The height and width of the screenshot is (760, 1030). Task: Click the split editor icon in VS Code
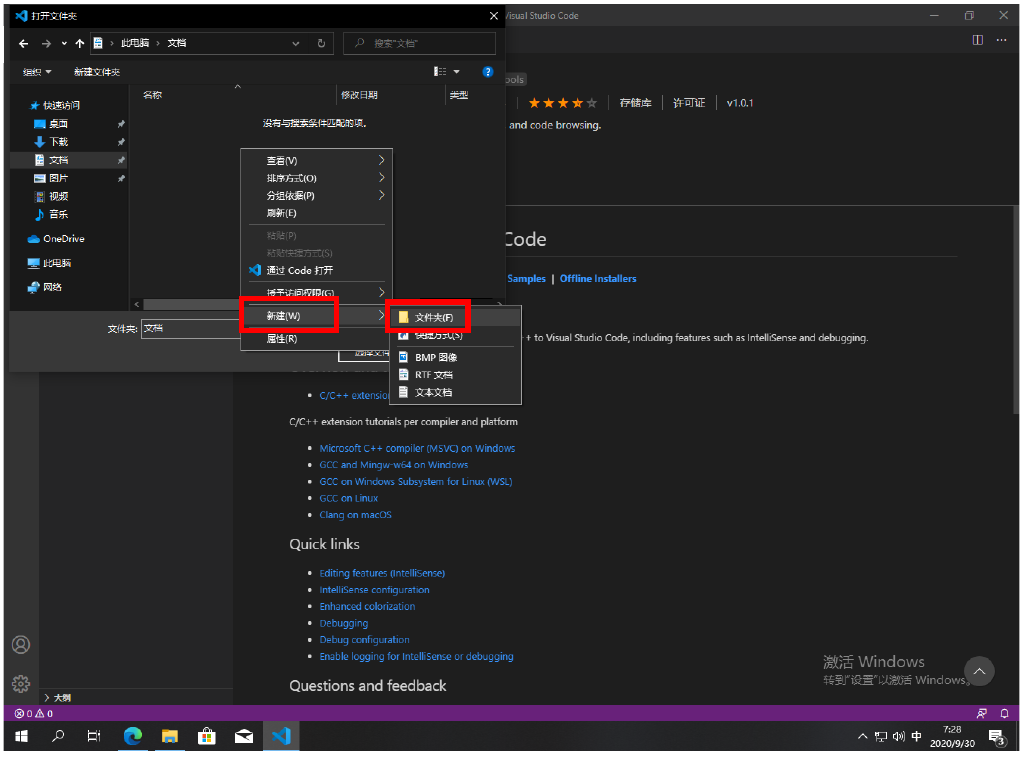pyautogui.click(x=977, y=40)
